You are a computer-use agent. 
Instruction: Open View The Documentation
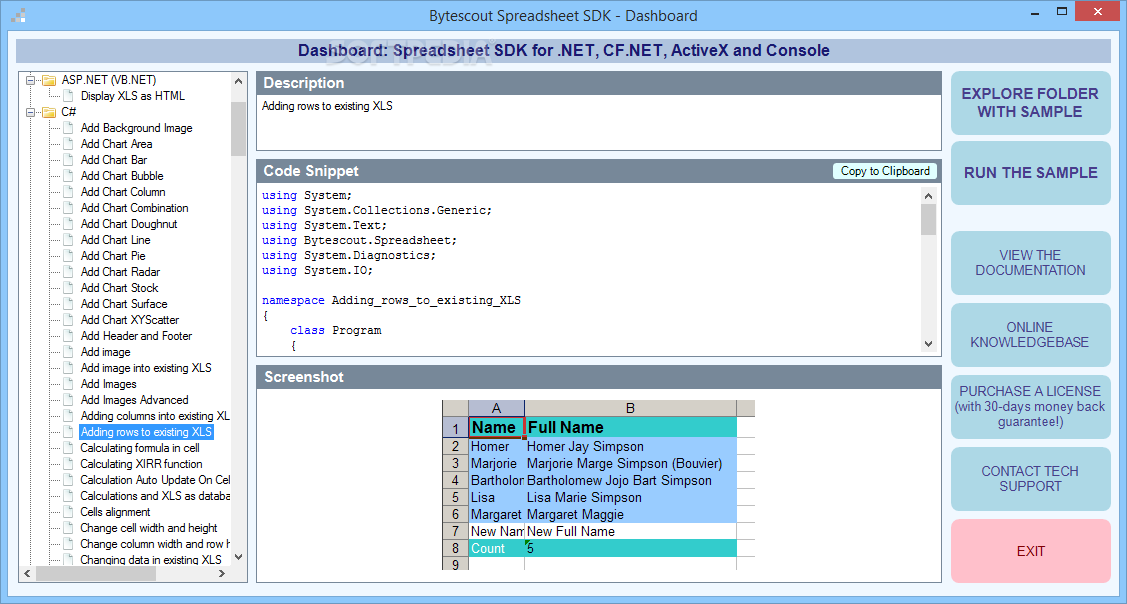click(x=1030, y=263)
